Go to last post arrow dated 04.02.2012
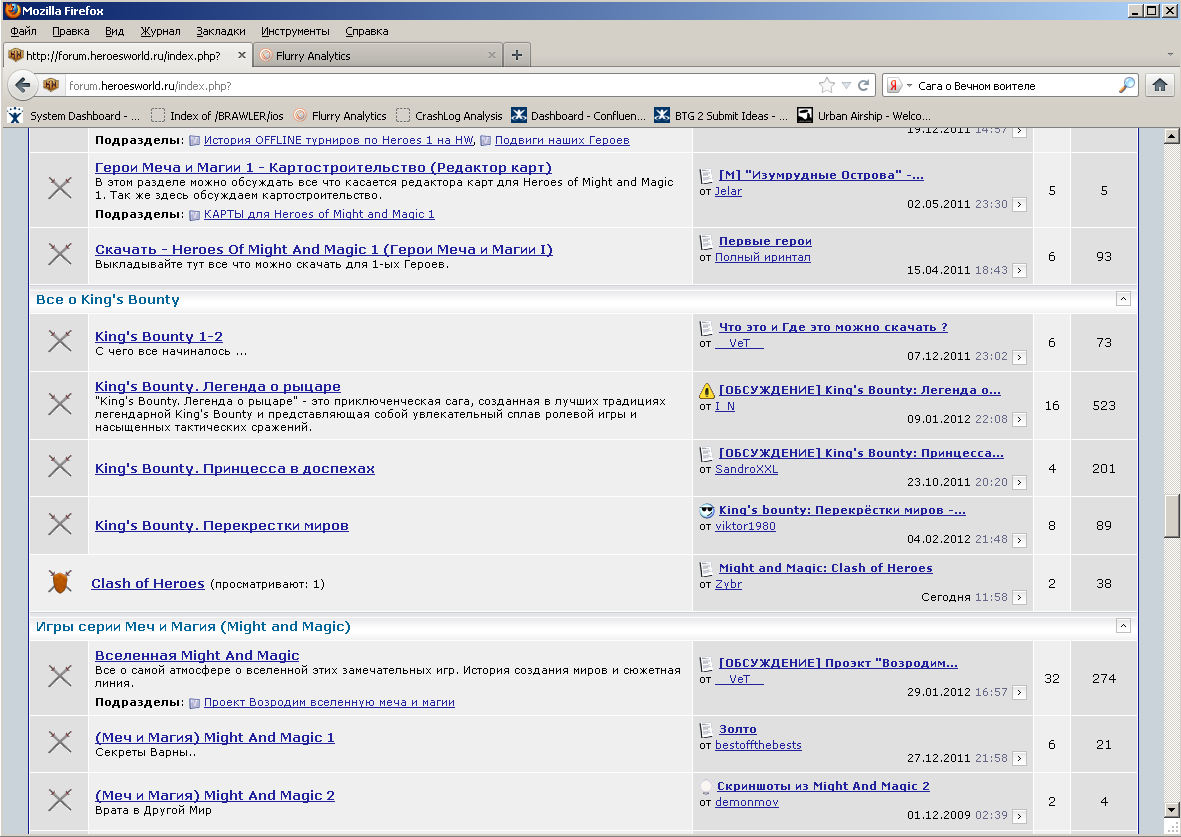 [x=1019, y=540]
